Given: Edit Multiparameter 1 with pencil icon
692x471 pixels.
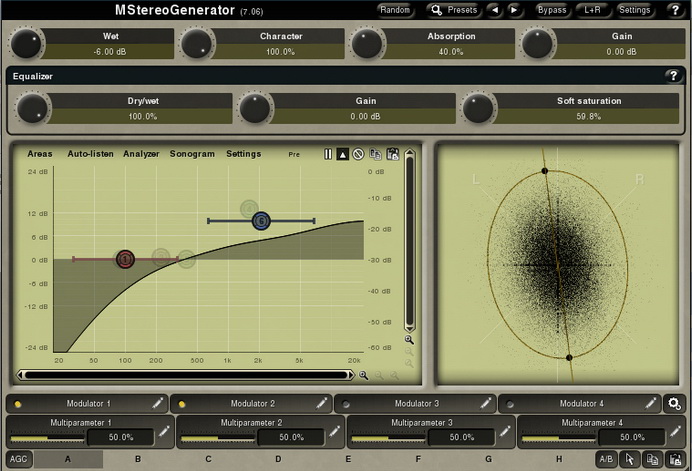Looking at the screenshot, I should [x=164, y=431].
